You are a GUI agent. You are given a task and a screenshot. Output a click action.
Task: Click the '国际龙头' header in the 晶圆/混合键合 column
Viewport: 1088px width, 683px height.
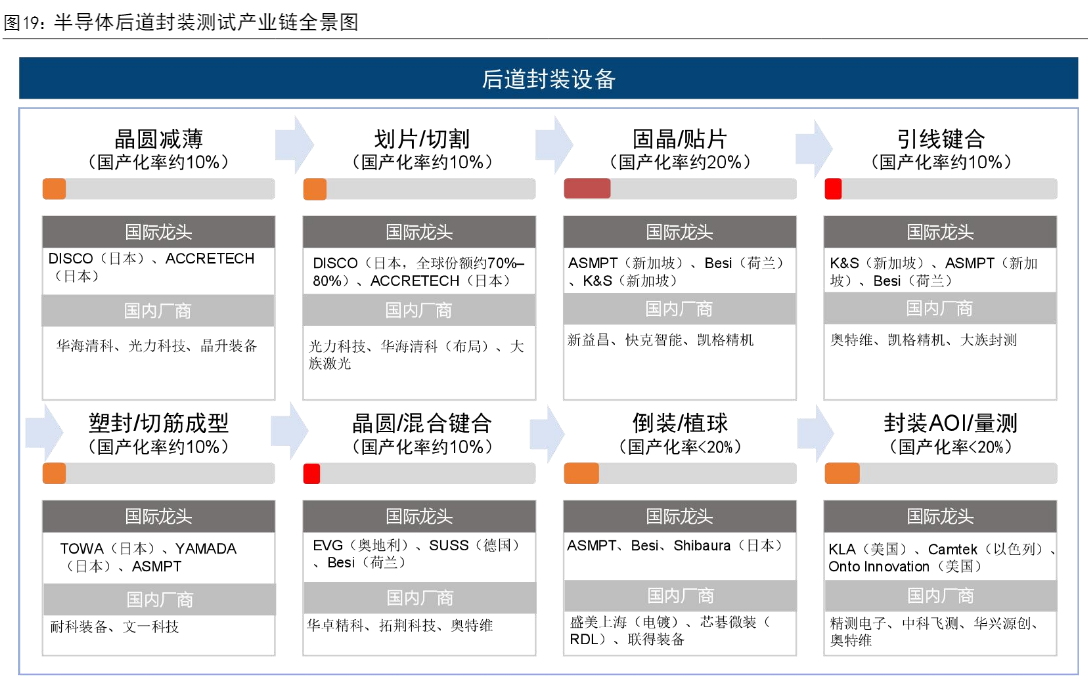click(419, 516)
